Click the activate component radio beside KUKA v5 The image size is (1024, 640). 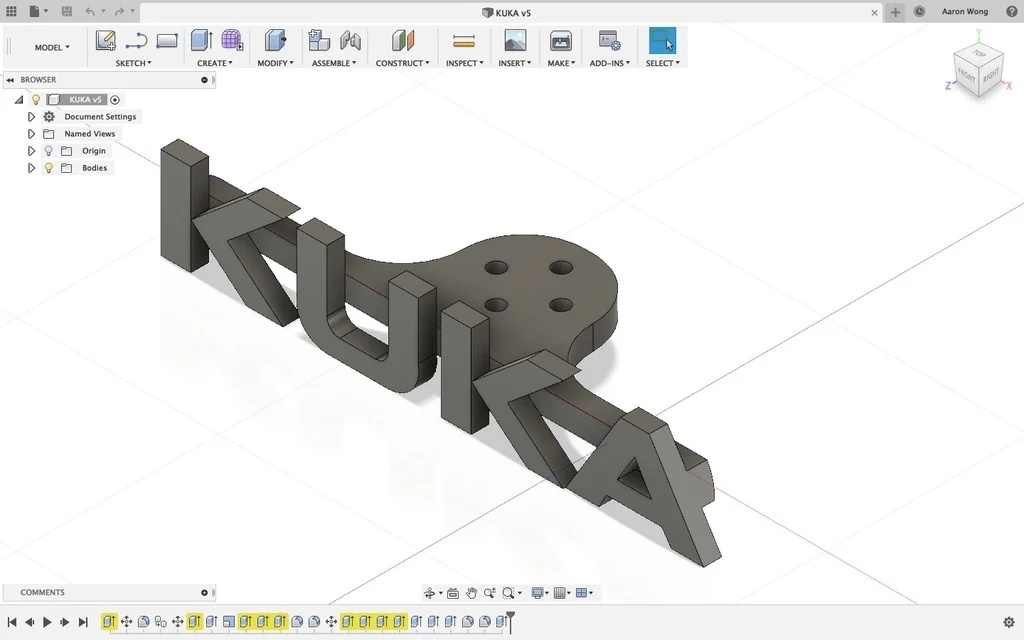[x=115, y=100]
